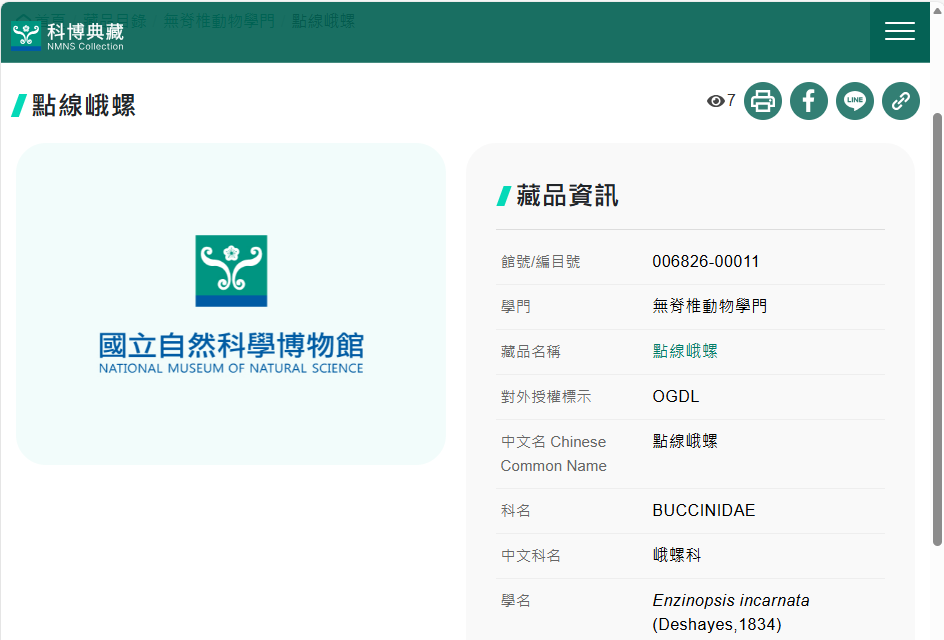Click the Chinese family name 峨螺科
The image size is (944, 640).
[x=677, y=556]
